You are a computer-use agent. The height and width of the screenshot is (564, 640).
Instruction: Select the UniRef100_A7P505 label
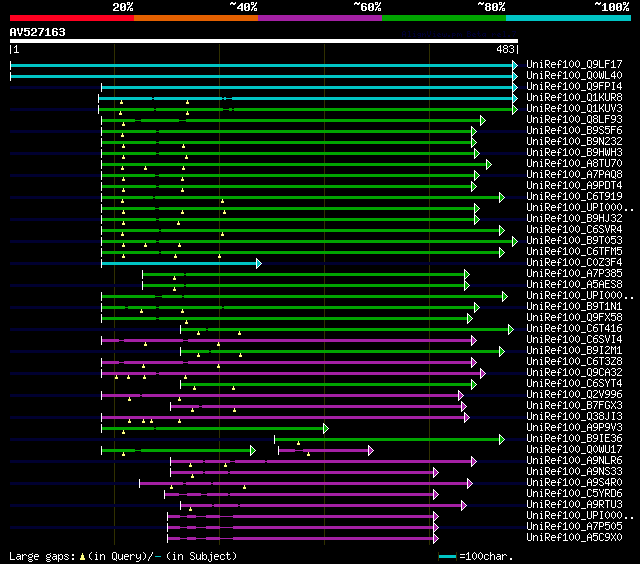coord(574,527)
